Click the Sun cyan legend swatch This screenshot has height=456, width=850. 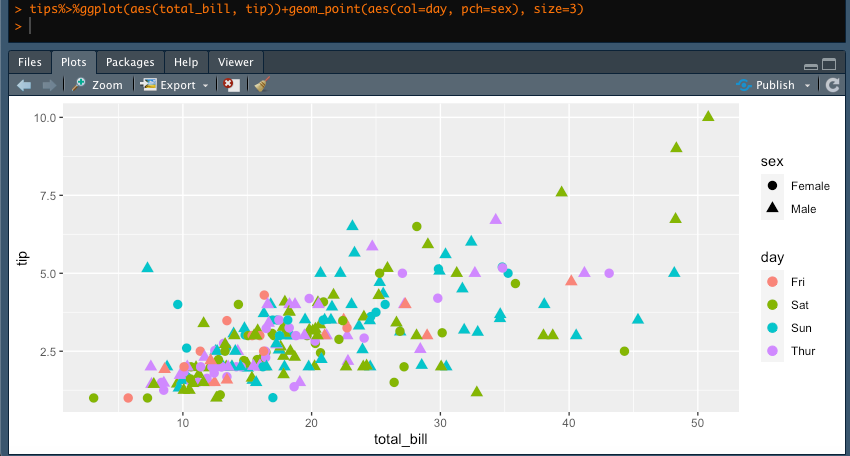pos(772,328)
